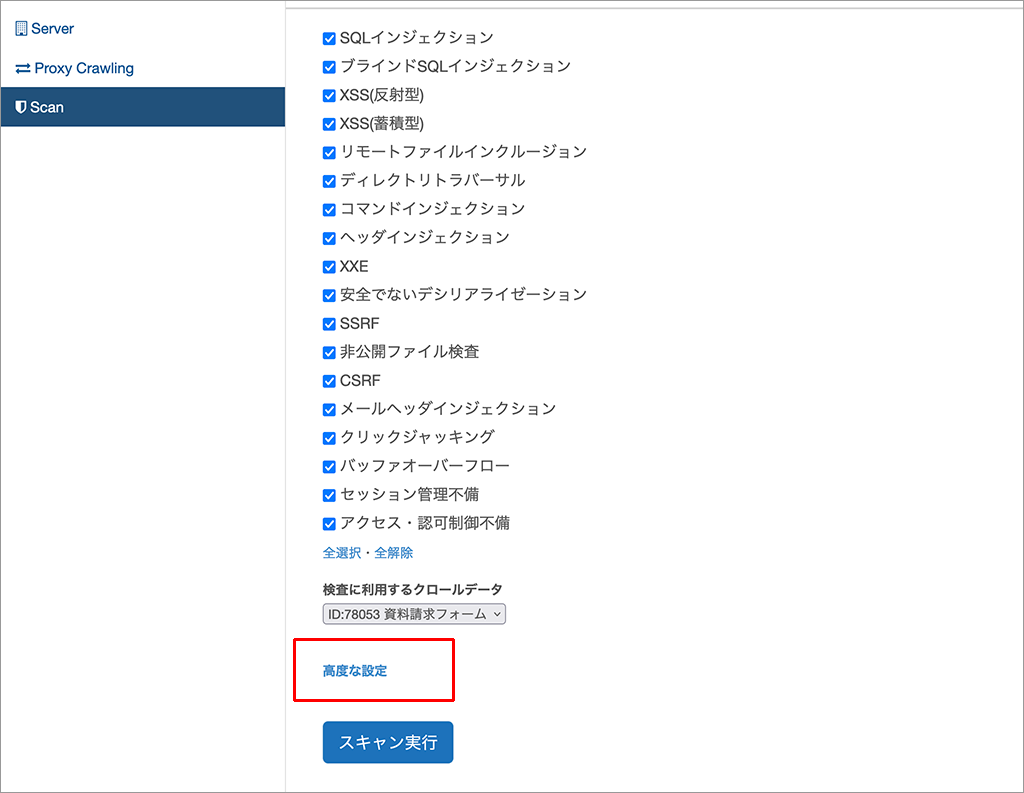1024x793 pixels.
Task: Open the crawl data dropdown showing ID:78053
Action: pyautogui.click(x=413, y=614)
